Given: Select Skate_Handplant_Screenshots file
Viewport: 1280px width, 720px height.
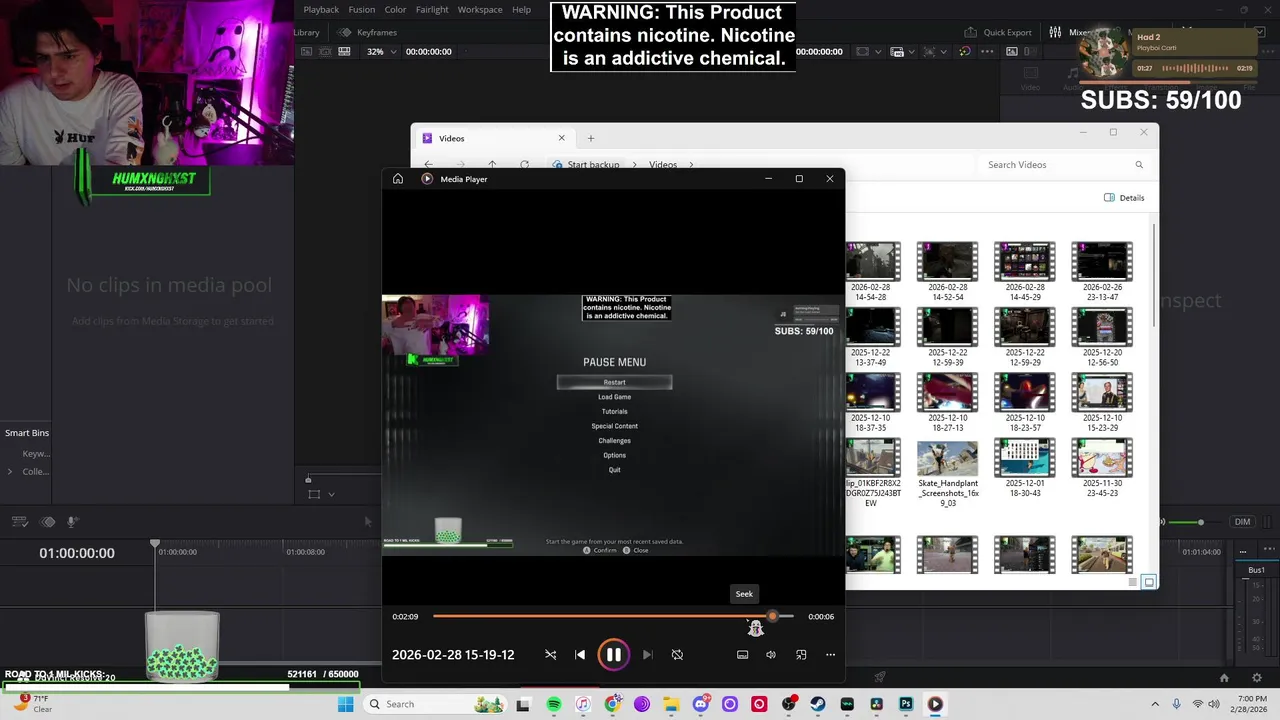Looking at the screenshot, I should (947, 474).
